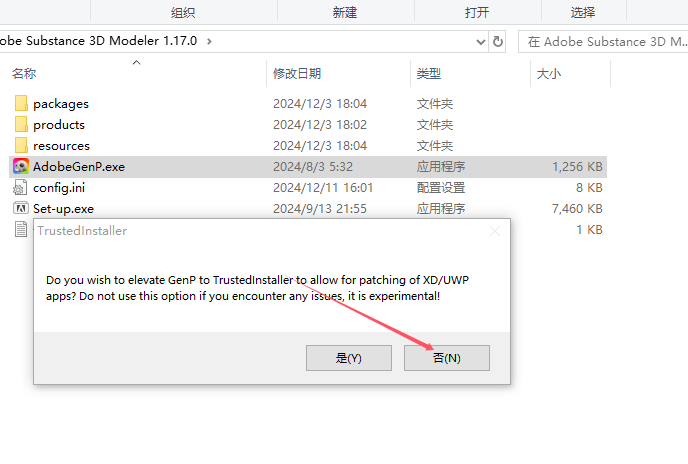Sort files by 类型 column
Image resolution: width=688 pixels, height=464 pixels.
click(429, 73)
